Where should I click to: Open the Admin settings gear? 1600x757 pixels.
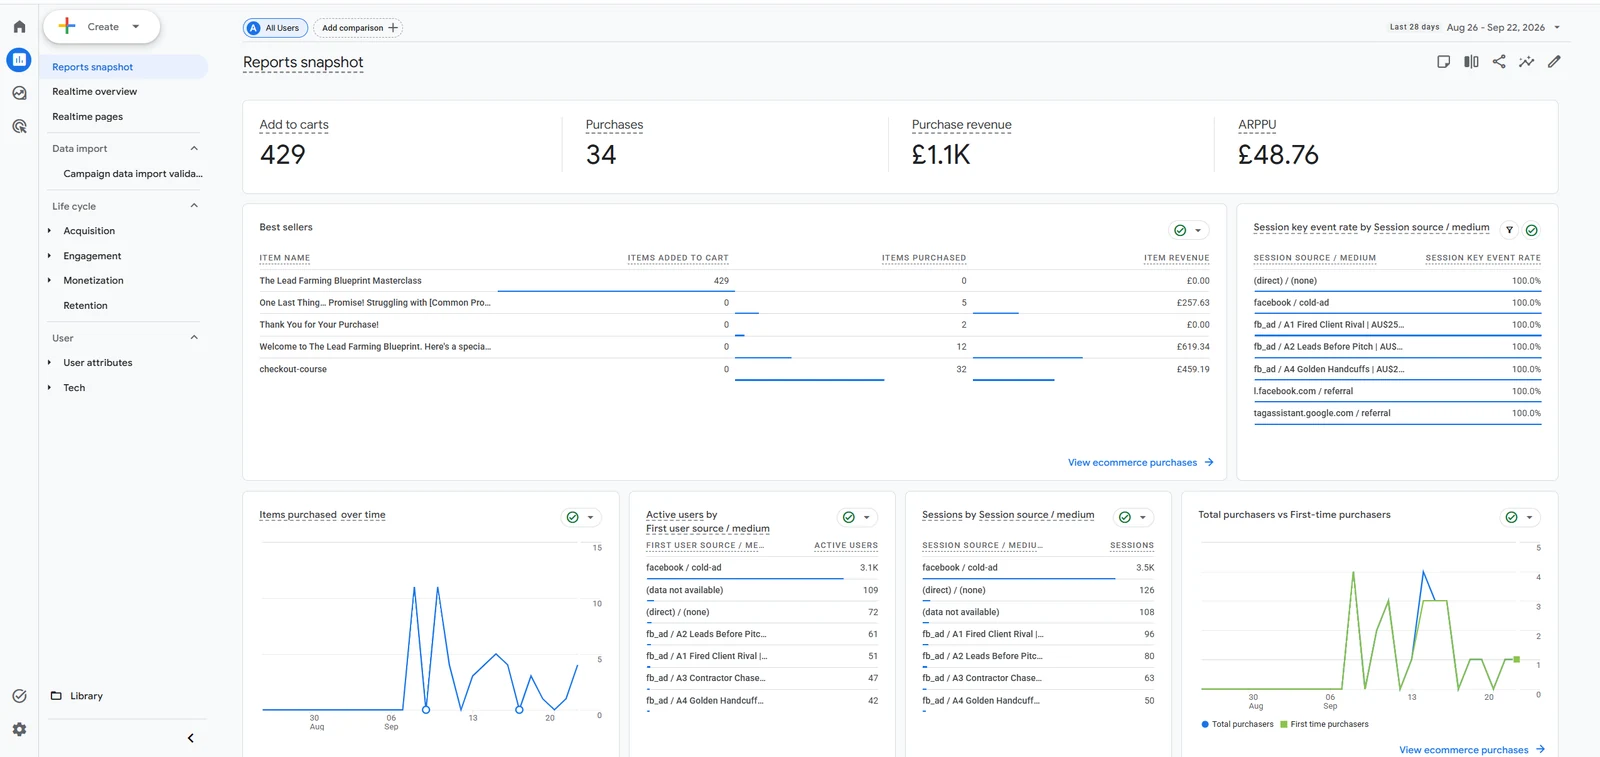[x=19, y=730]
